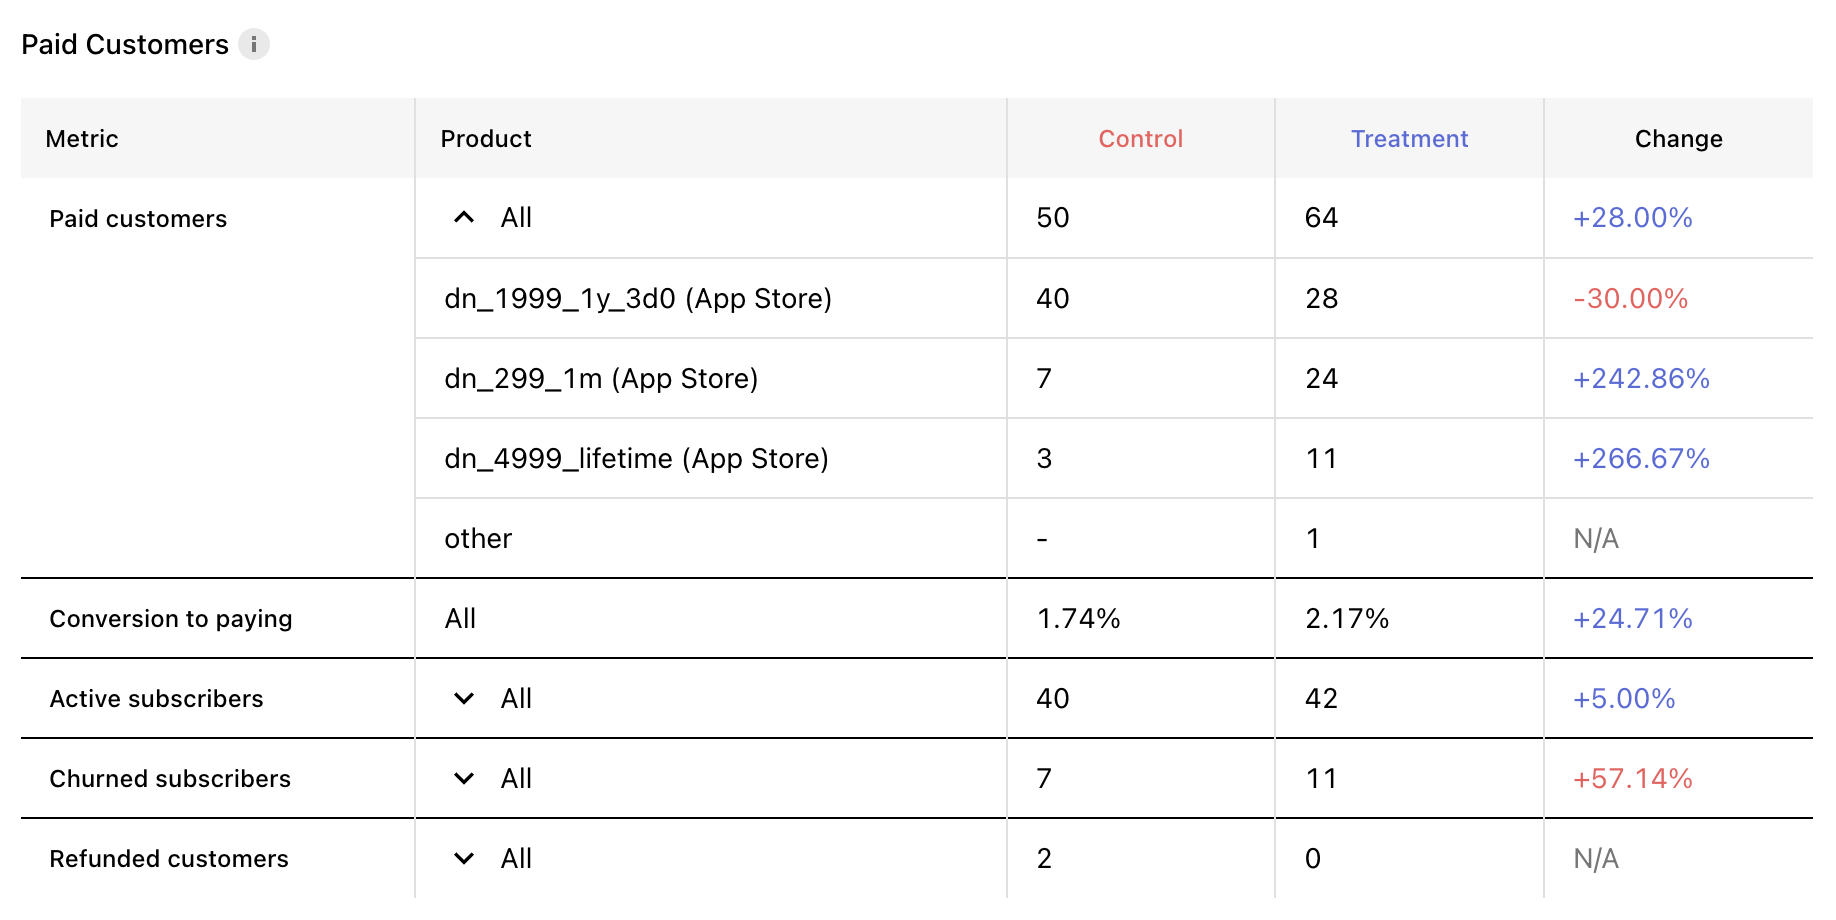
Task: Click the +28.00% change value
Action: 1633,218
